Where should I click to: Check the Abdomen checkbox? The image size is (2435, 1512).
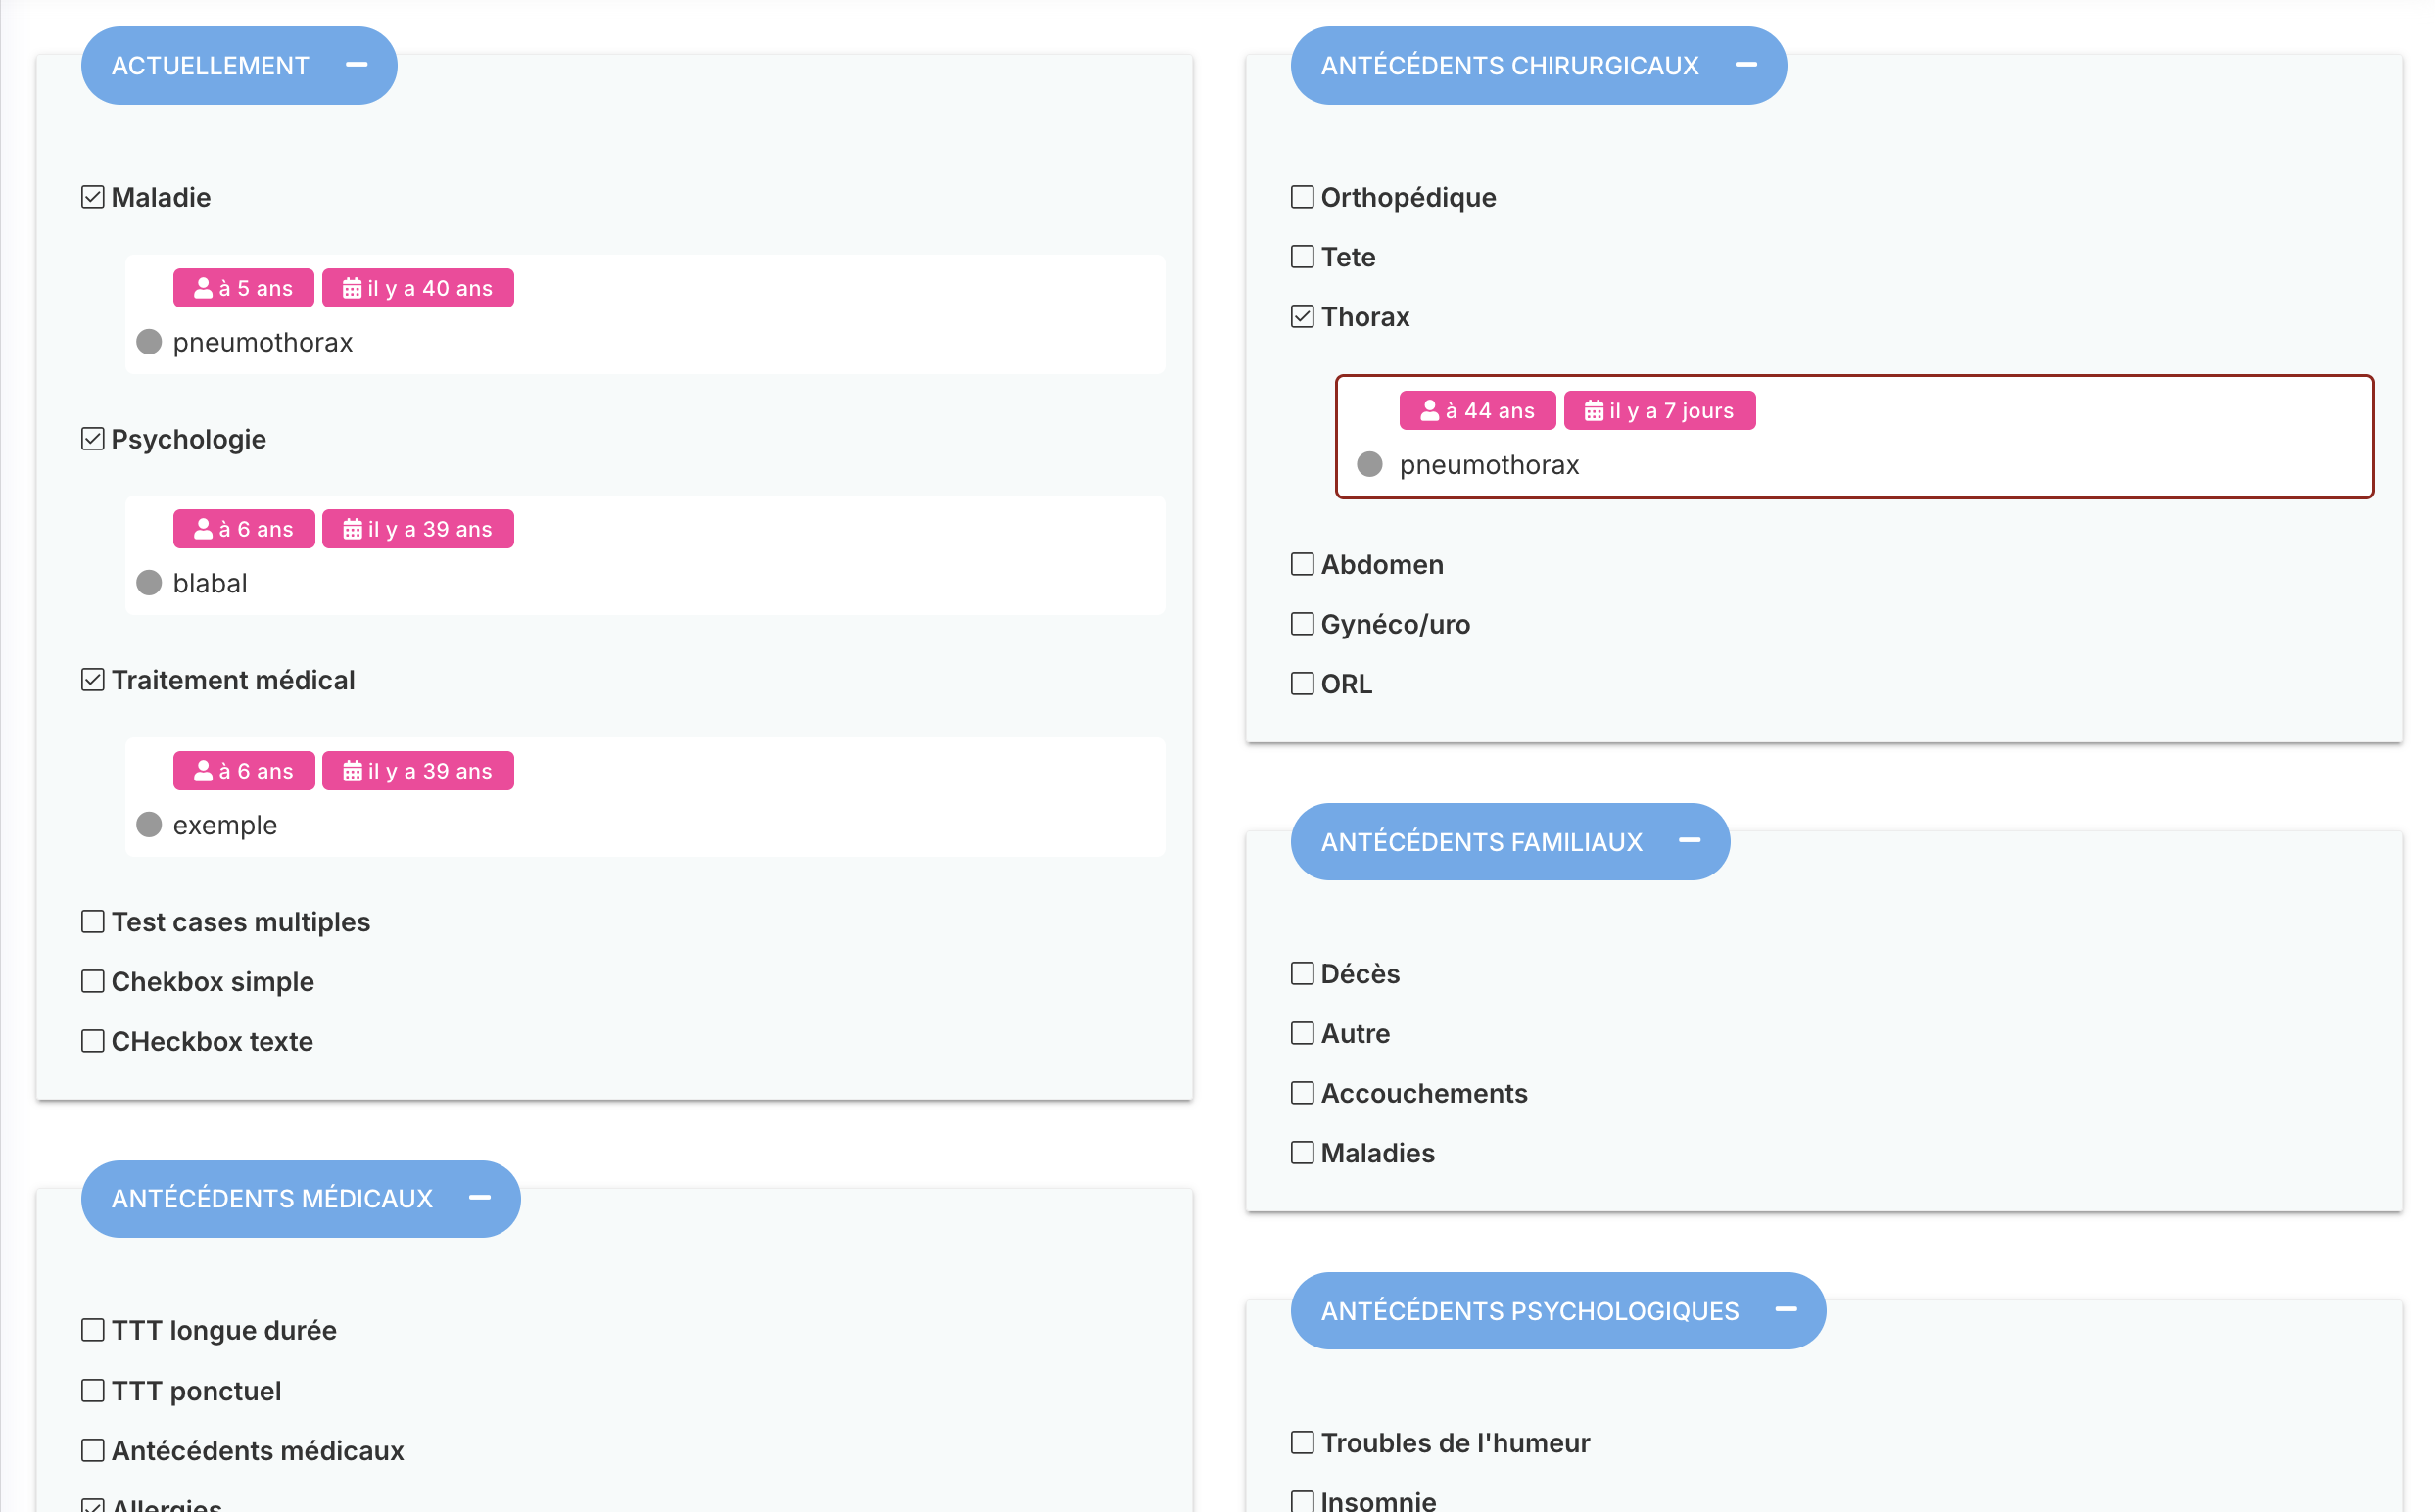[1301, 564]
